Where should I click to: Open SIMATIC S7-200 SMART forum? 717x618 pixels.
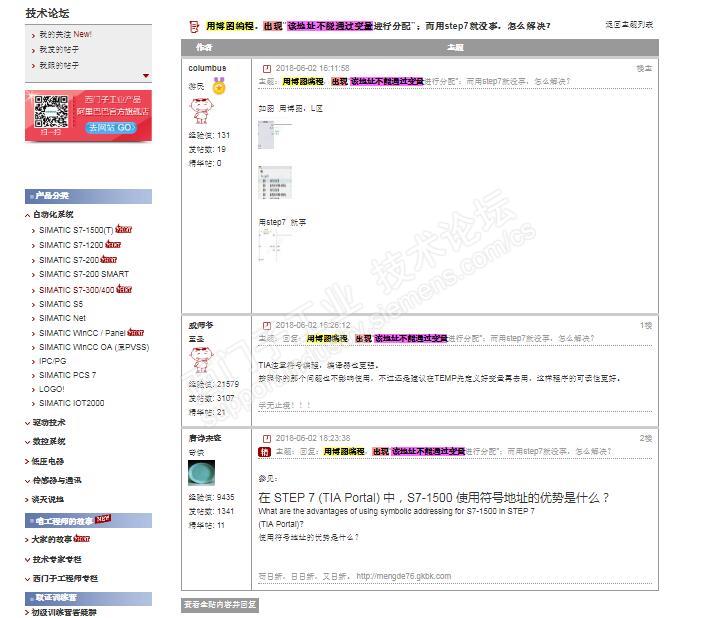pos(84,274)
